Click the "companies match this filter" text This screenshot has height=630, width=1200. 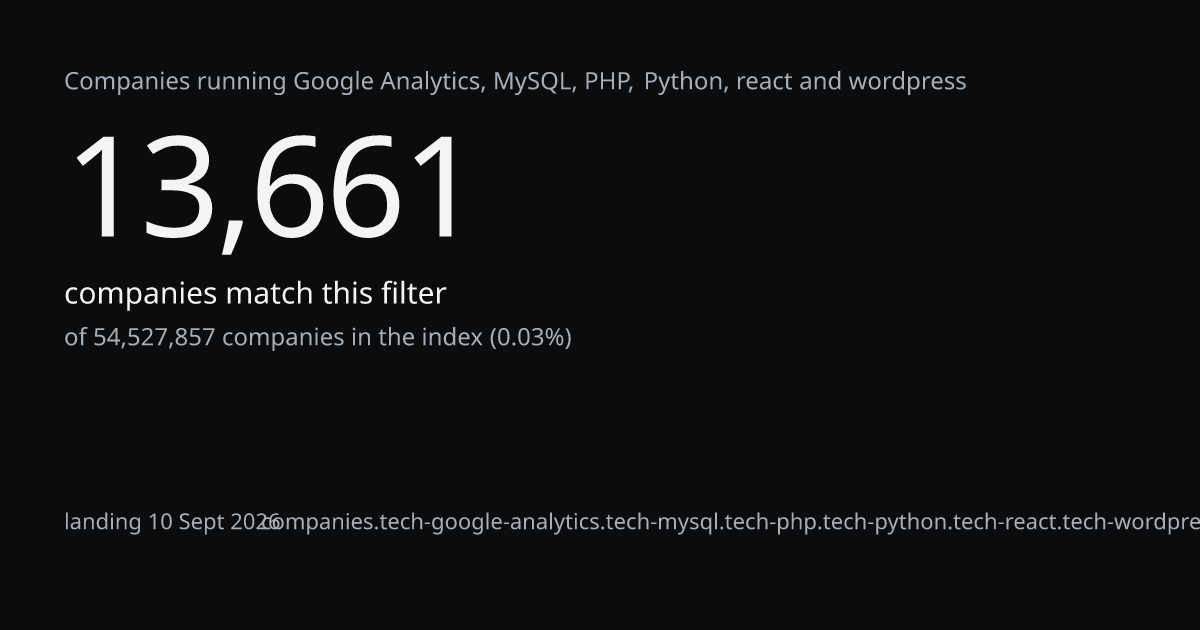point(255,294)
